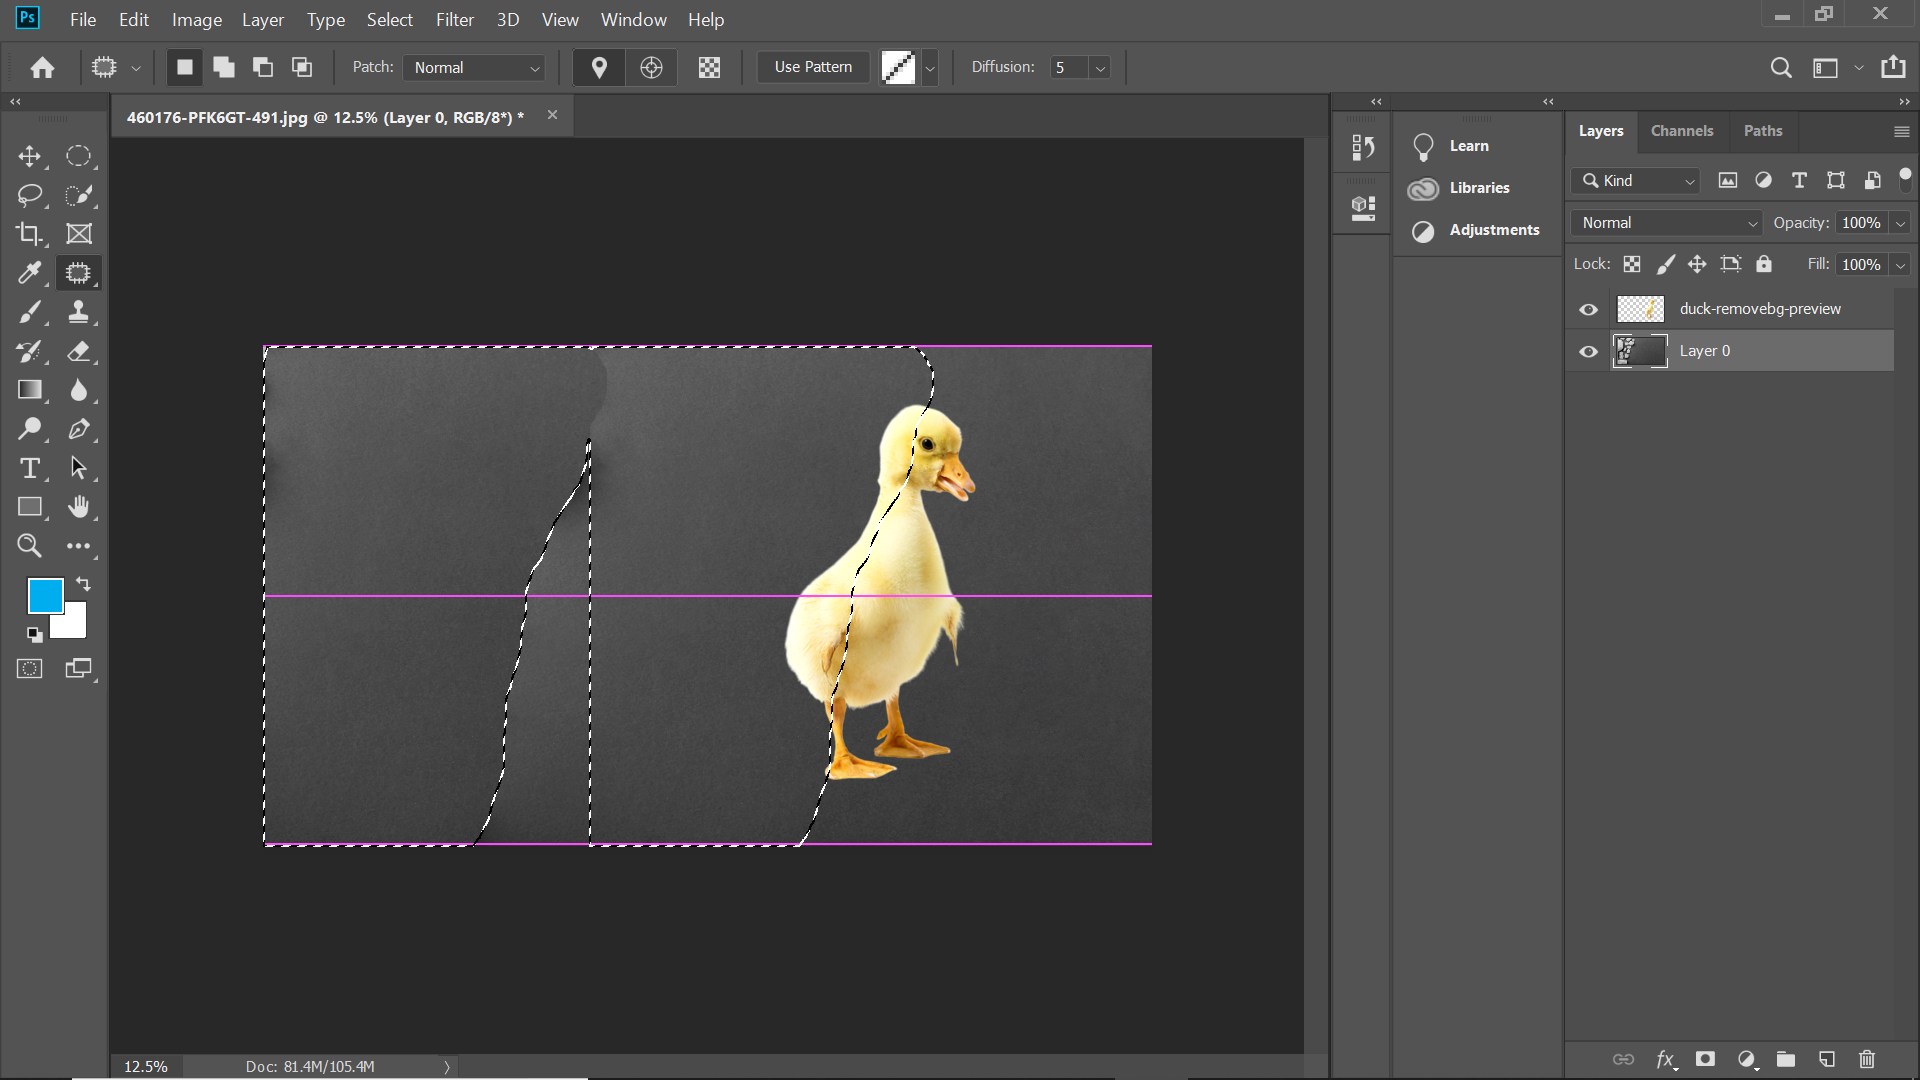Click the Eyedropper tool
1920x1080 pixels.
click(29, 273)
